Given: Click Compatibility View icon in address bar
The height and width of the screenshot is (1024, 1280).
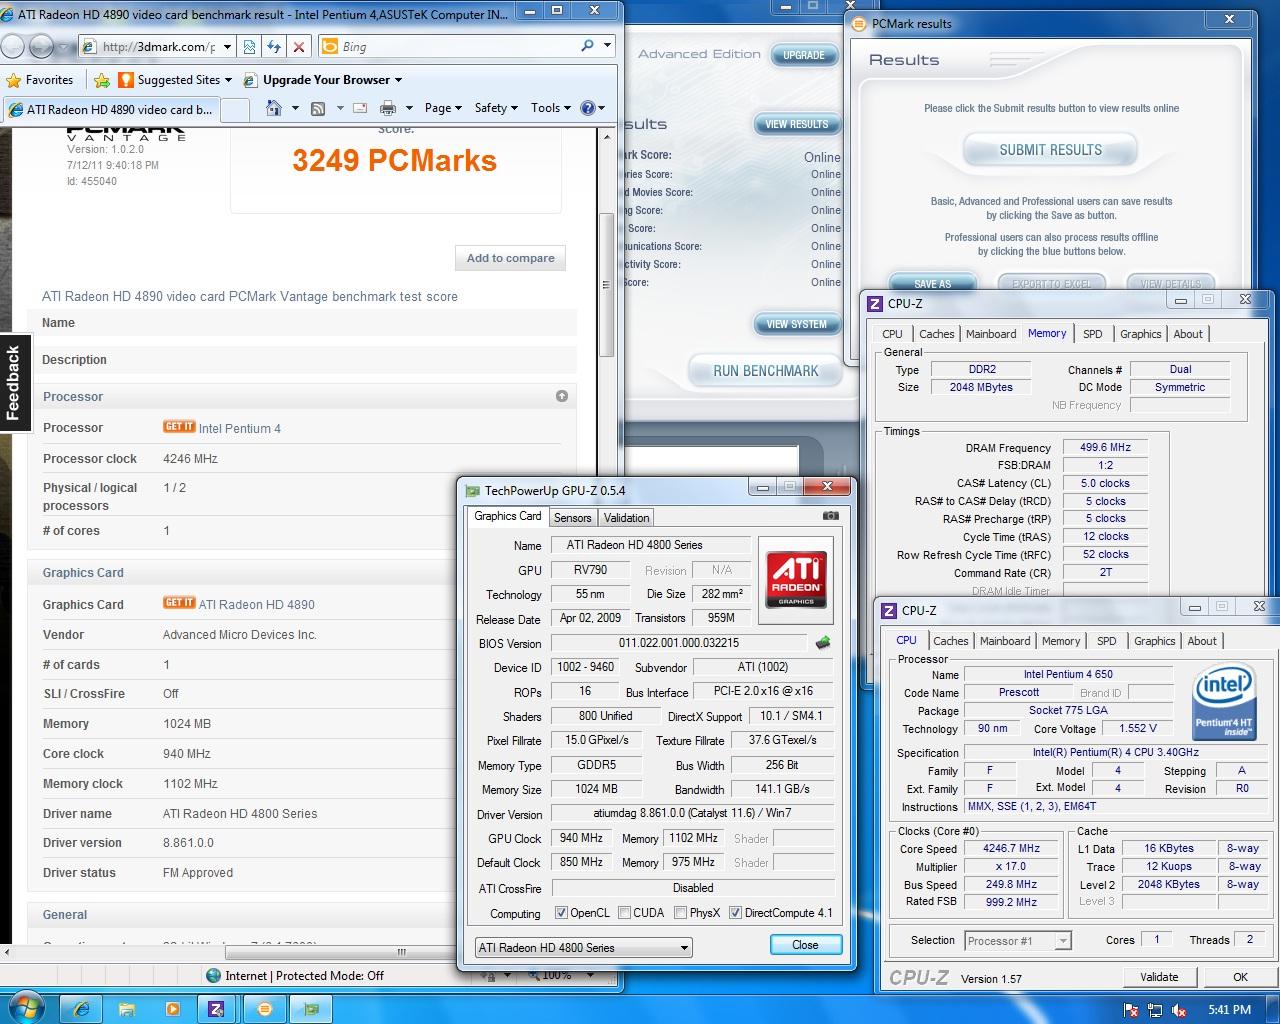Looking at the screenshot, I should [249, 46].
